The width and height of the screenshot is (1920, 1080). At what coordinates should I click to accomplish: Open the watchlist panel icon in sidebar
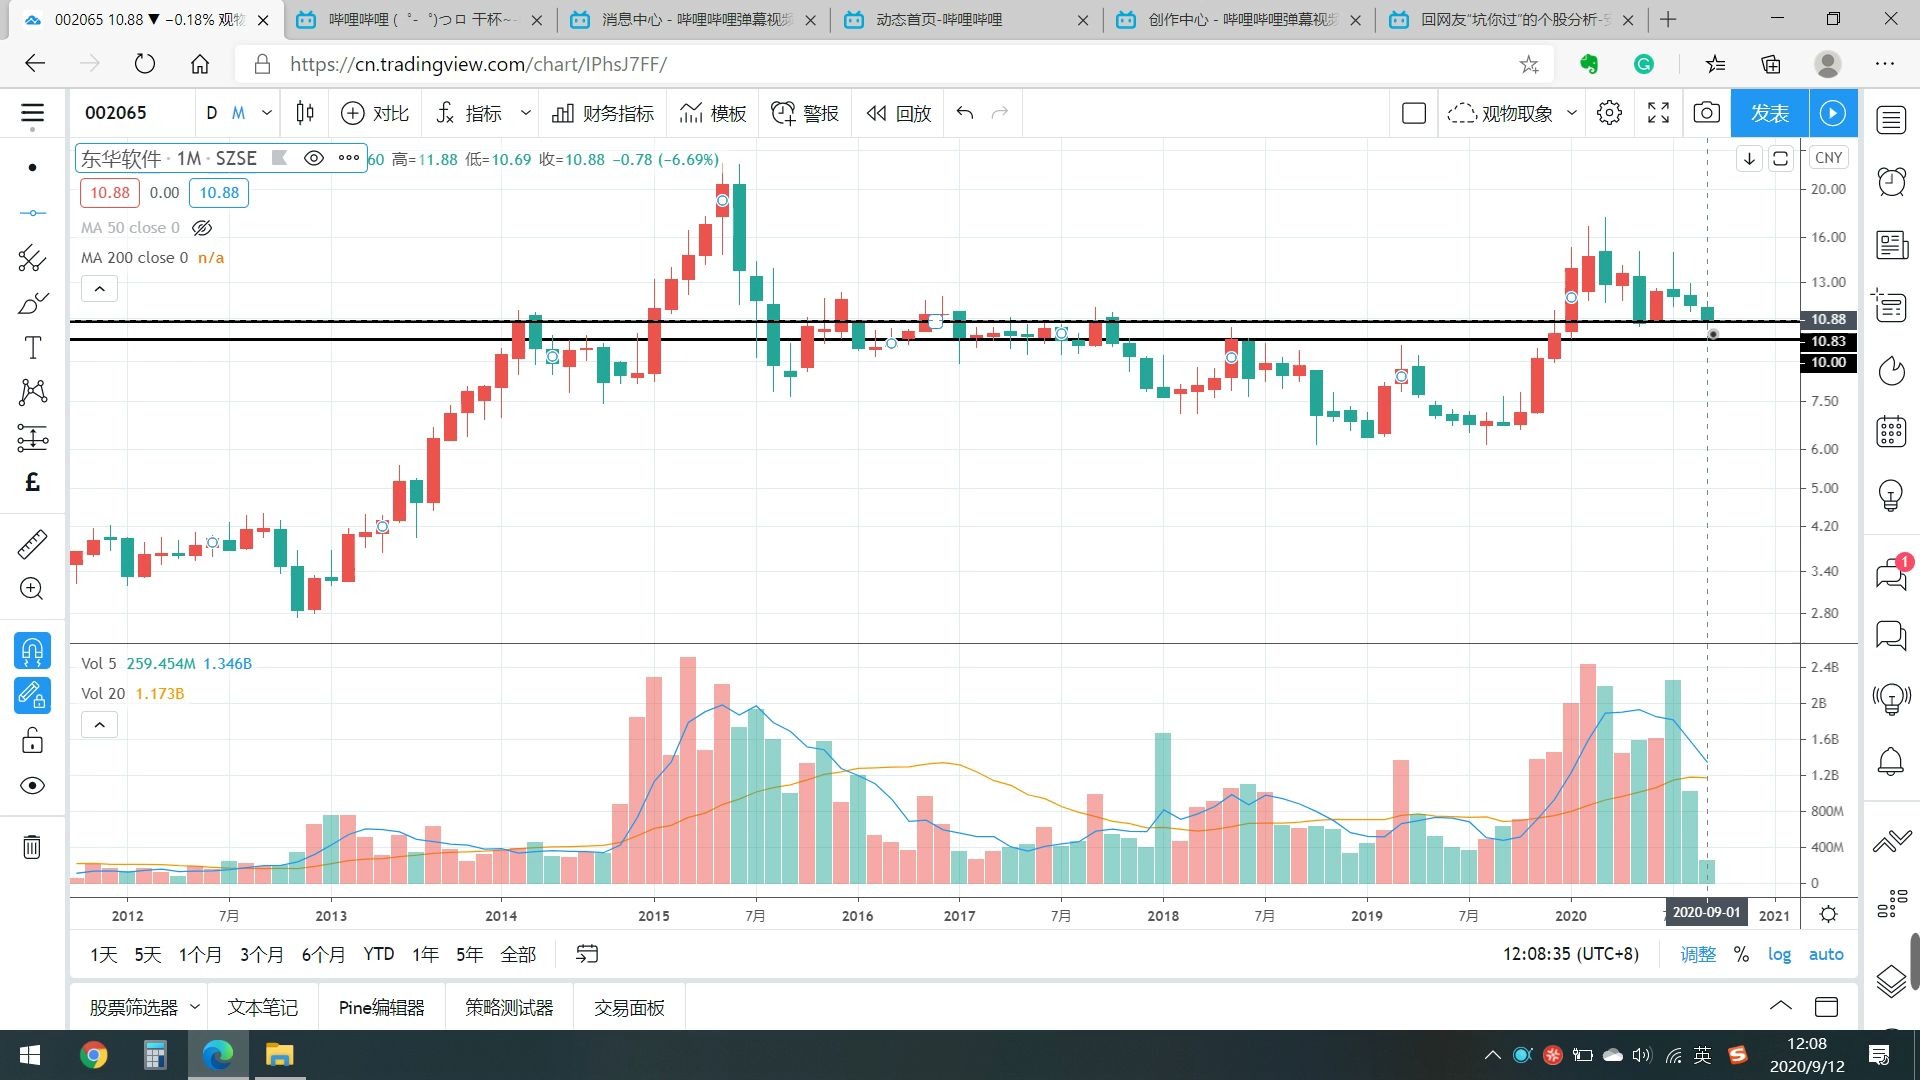point(1891,121)
